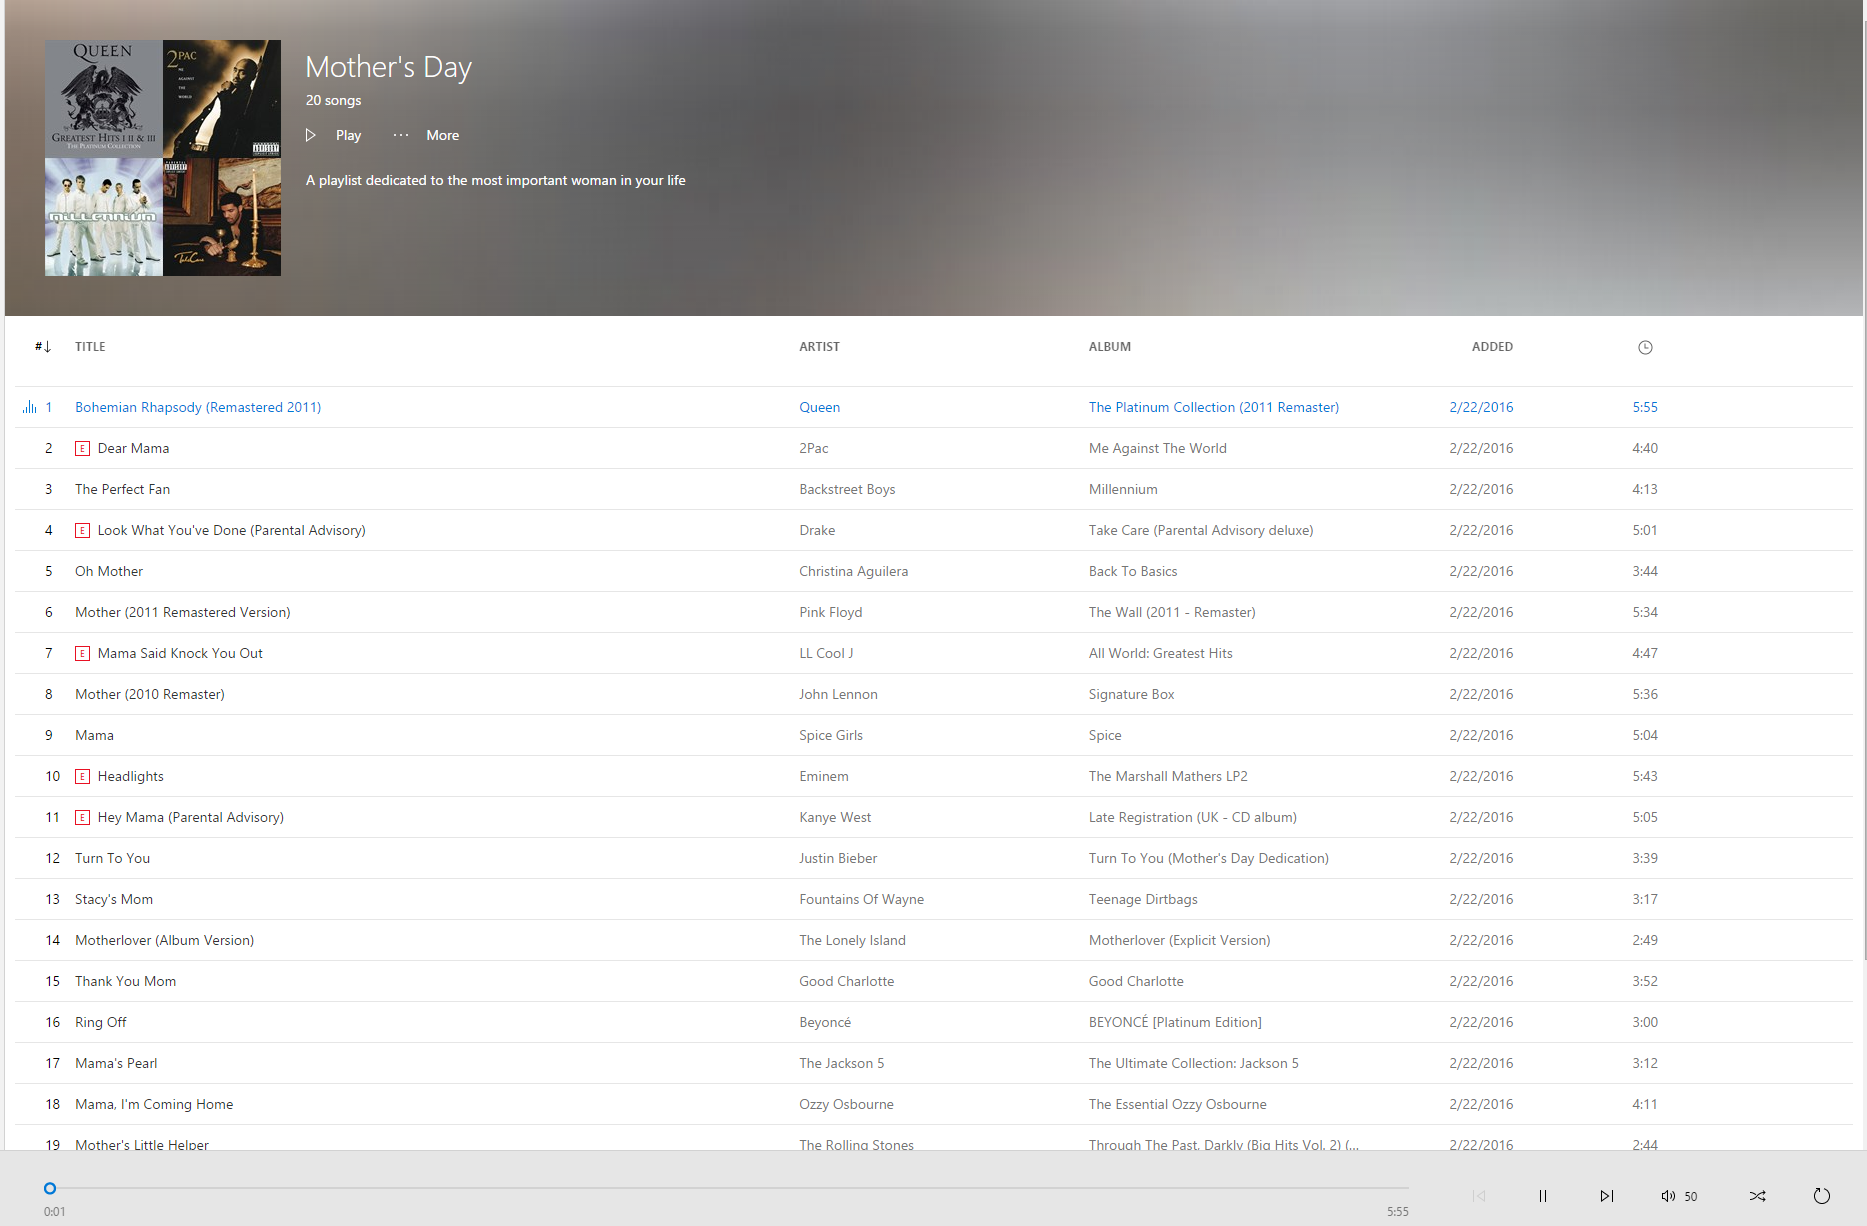Click the Play triangle icon under 20 songs
This screenshot has width=1867, height=1226.
(311, 135)
